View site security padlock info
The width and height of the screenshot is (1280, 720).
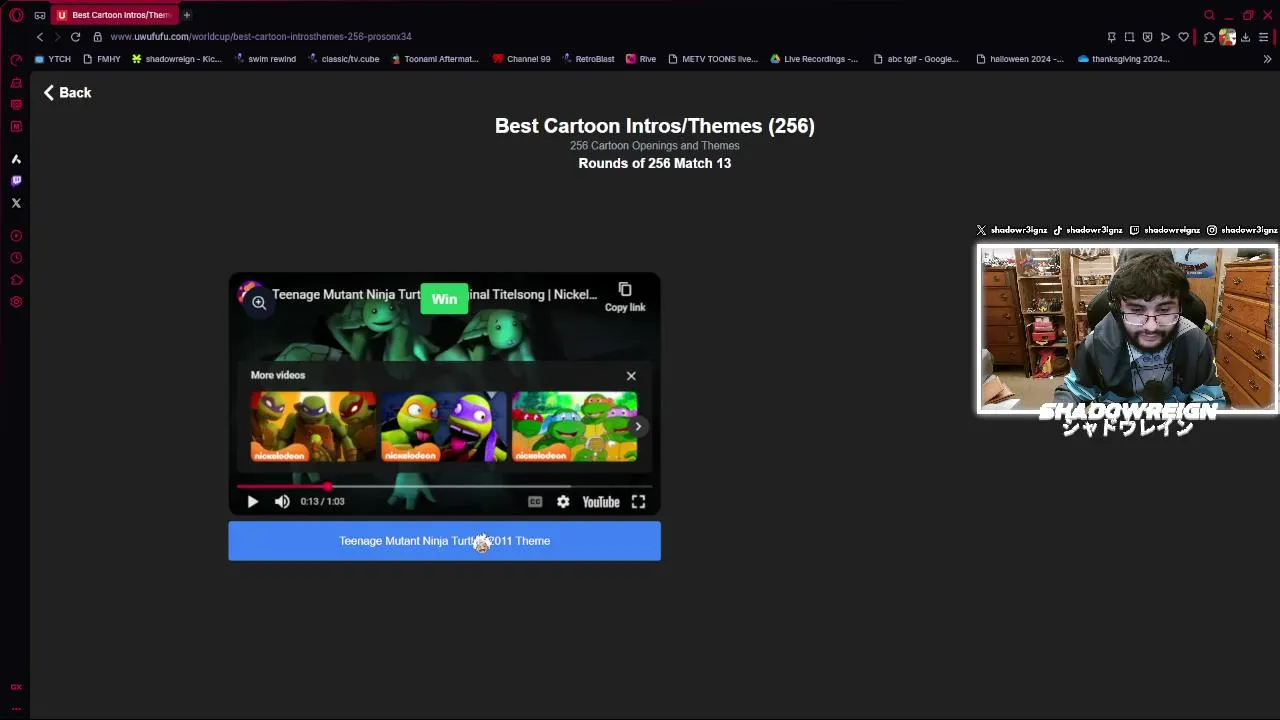click(97, 37)
